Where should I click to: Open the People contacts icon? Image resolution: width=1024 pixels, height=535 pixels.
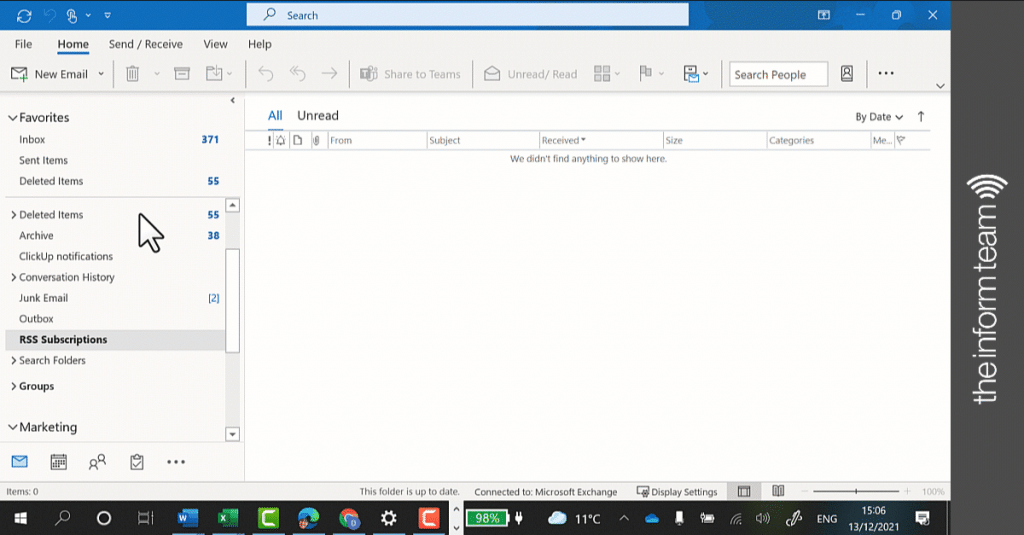tap(97, 462)
